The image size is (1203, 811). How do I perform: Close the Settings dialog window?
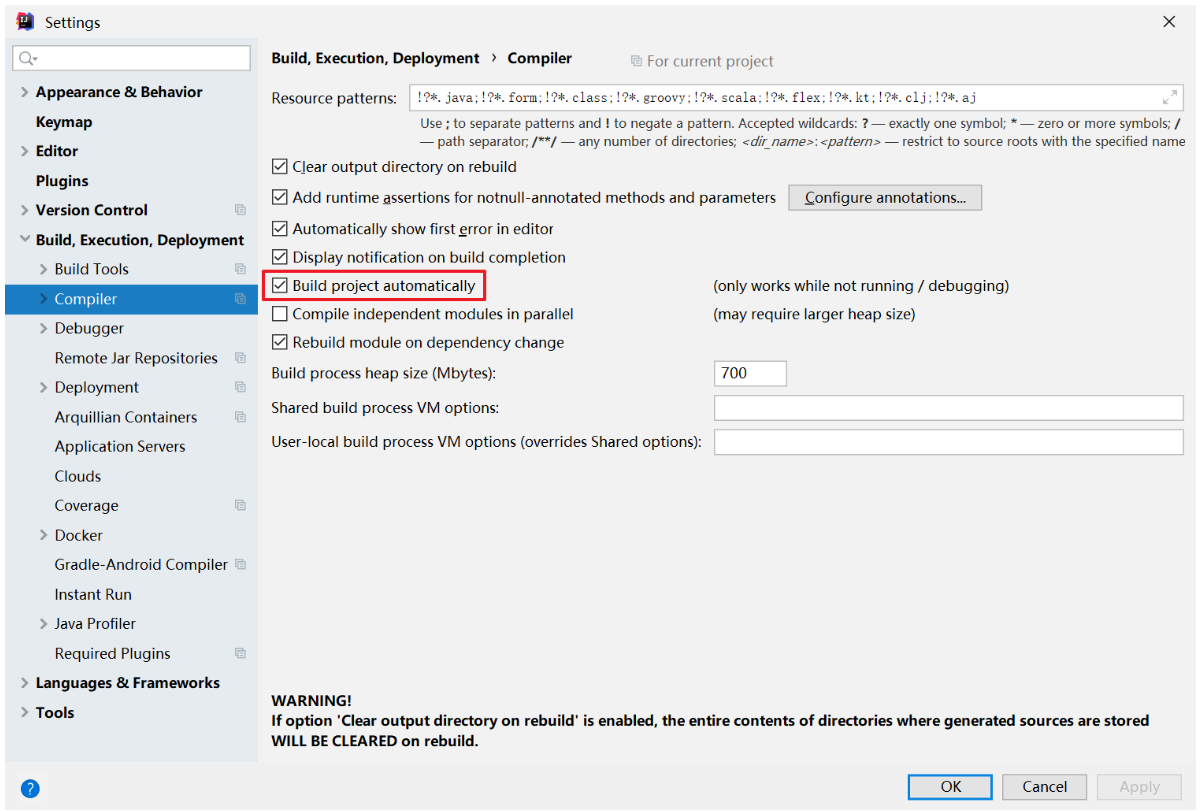[1169, 22]
